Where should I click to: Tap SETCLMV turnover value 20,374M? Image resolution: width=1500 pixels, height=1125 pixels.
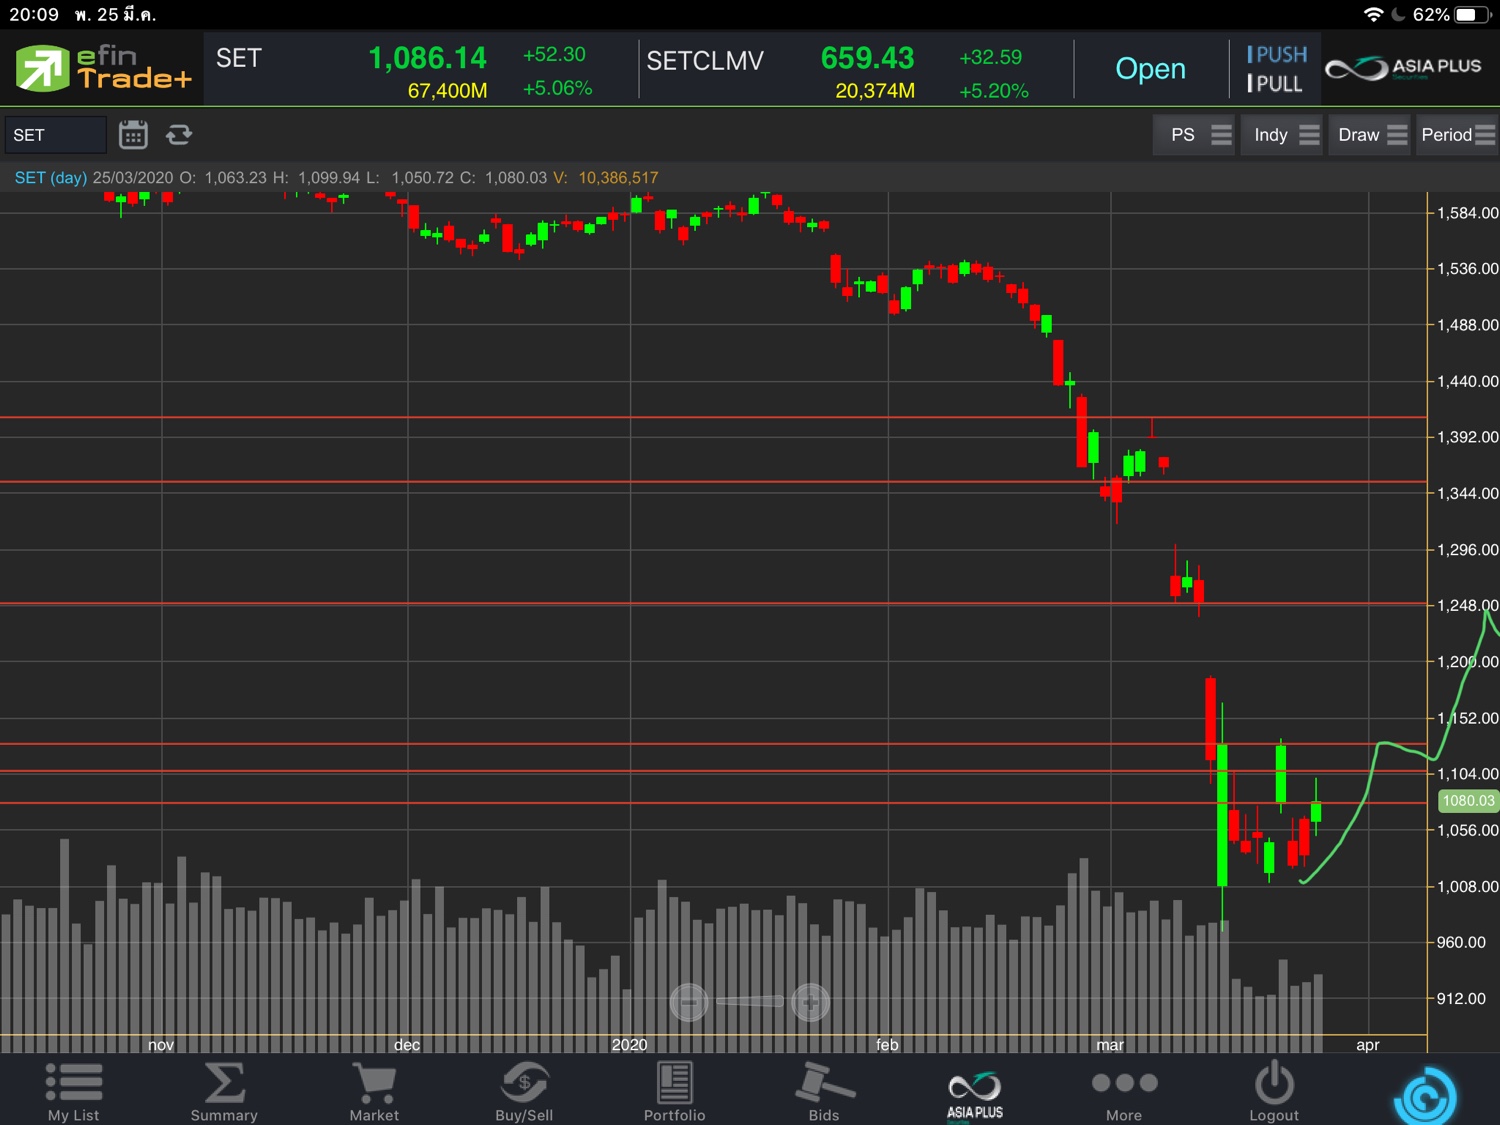[874, 91]
